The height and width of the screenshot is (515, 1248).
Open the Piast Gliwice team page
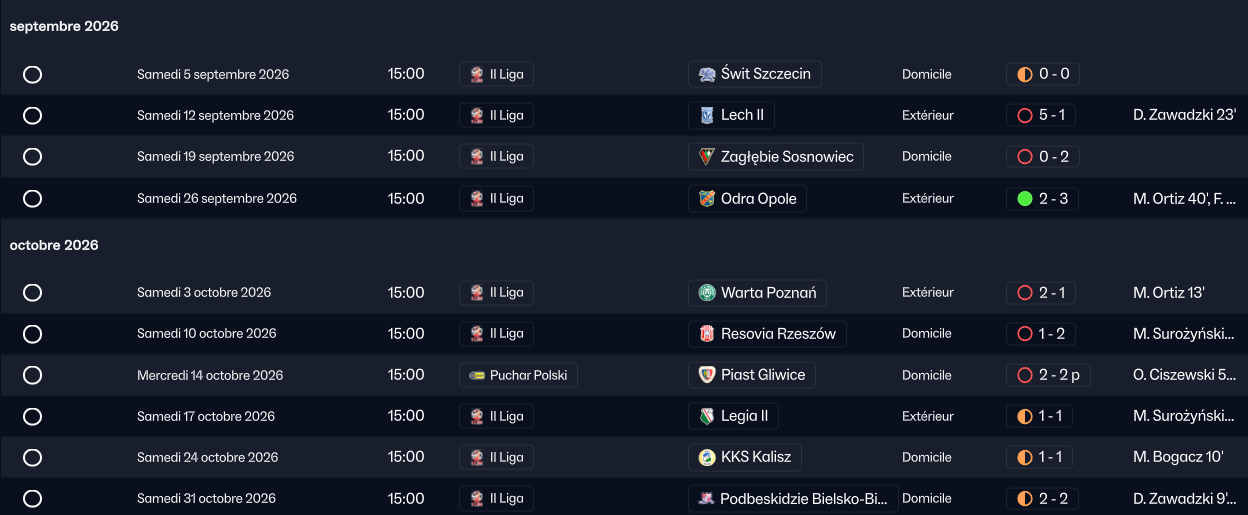763,375
